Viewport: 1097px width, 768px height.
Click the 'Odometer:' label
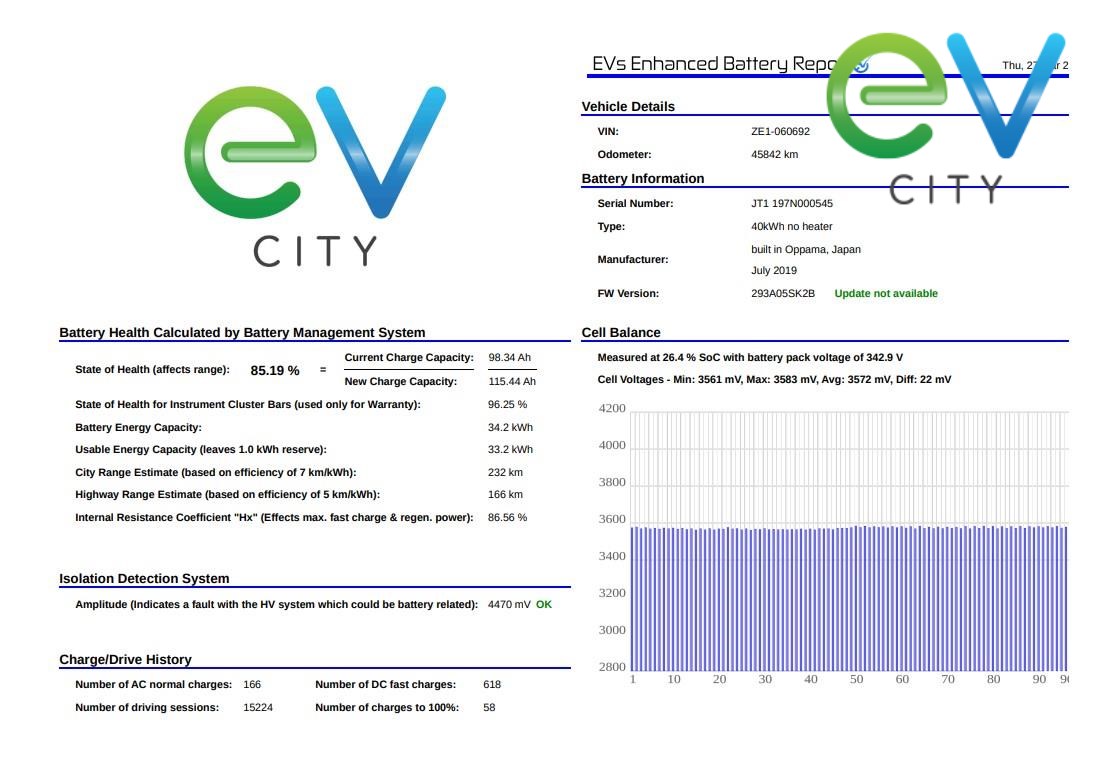624,155
